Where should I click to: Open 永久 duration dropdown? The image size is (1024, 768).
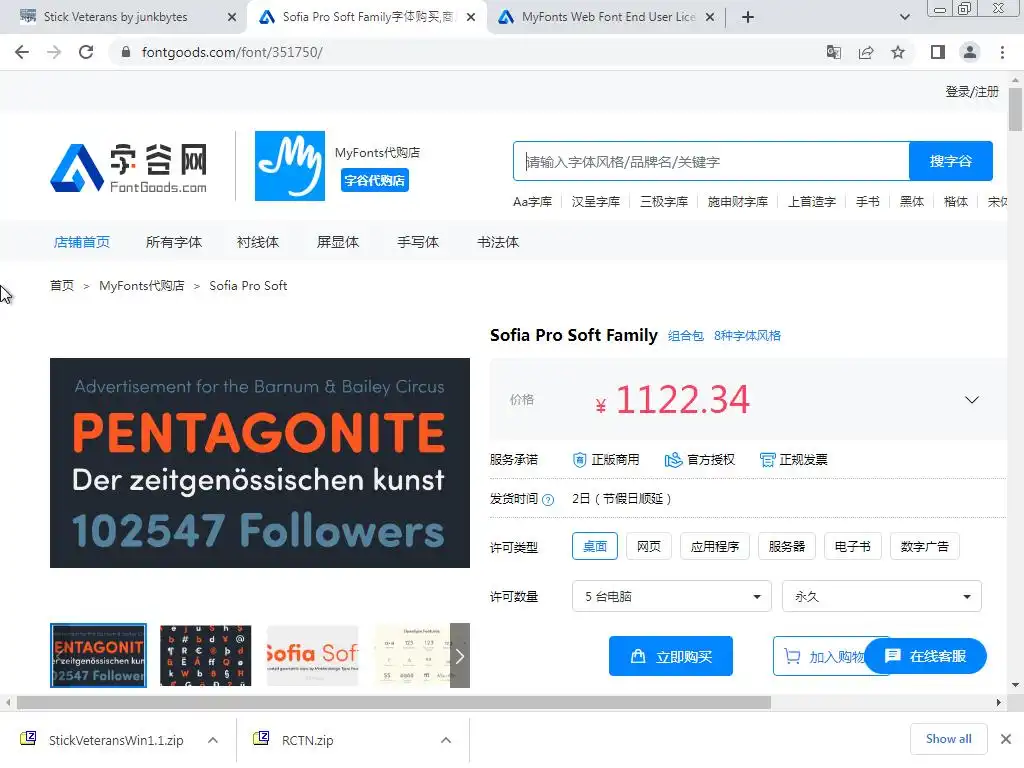click(882, 596)
